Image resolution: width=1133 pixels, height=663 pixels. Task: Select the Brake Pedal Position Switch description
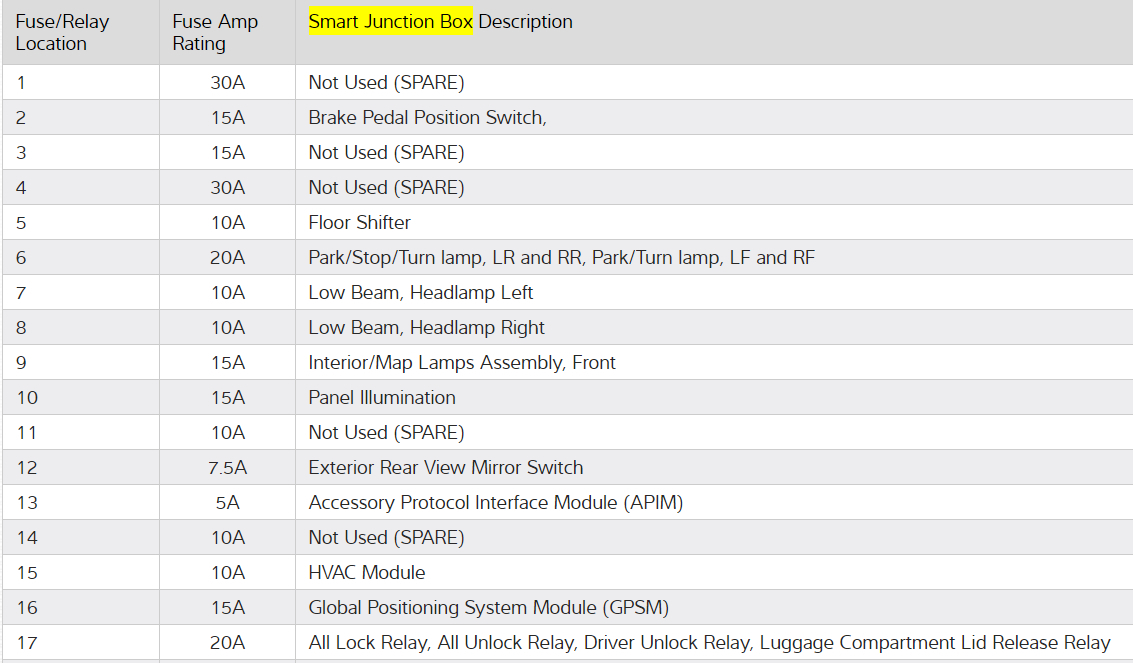click(427, 118)
